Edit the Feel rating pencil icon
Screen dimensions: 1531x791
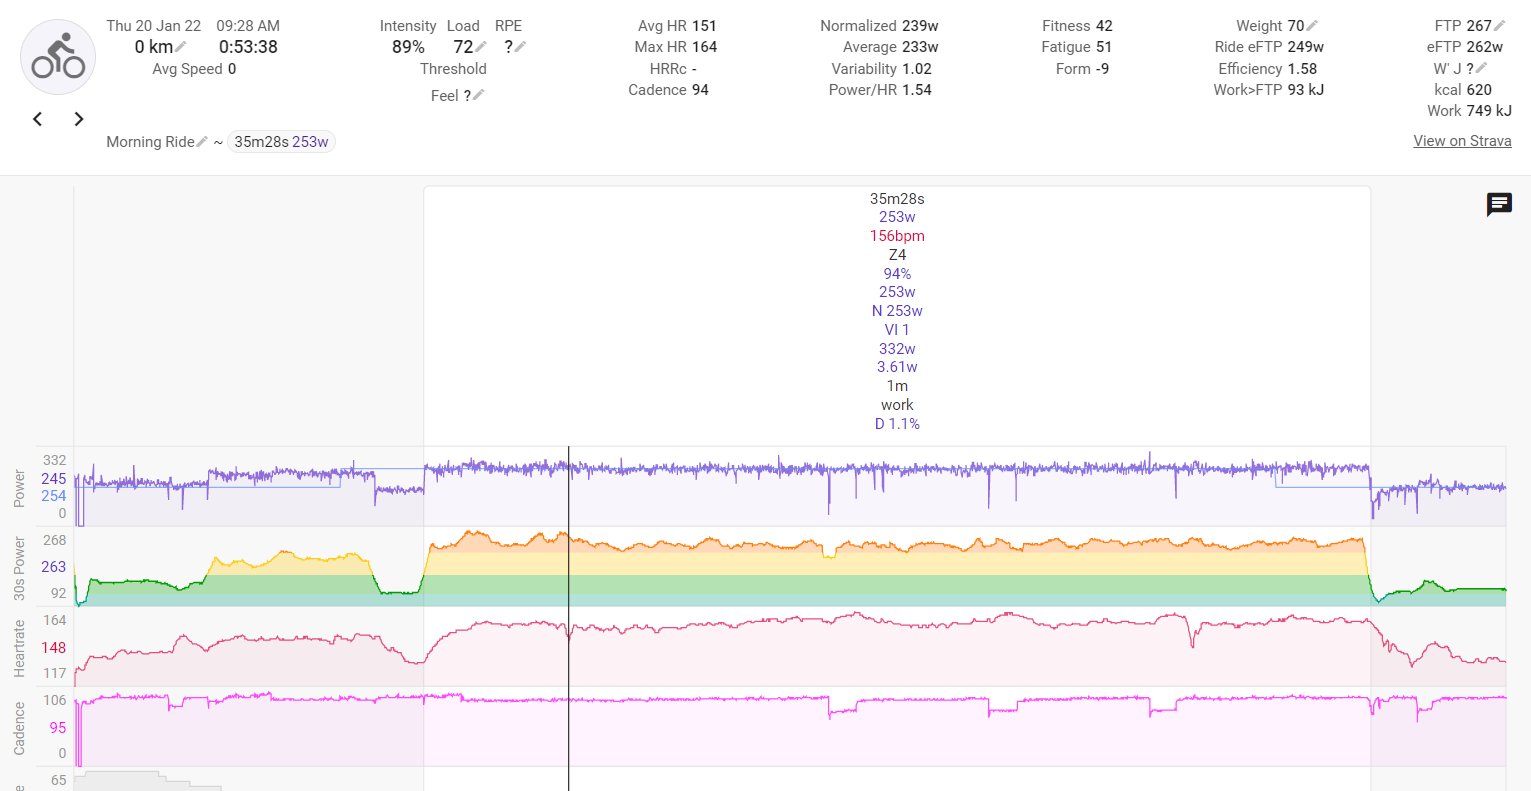click(x=478, y=95)
